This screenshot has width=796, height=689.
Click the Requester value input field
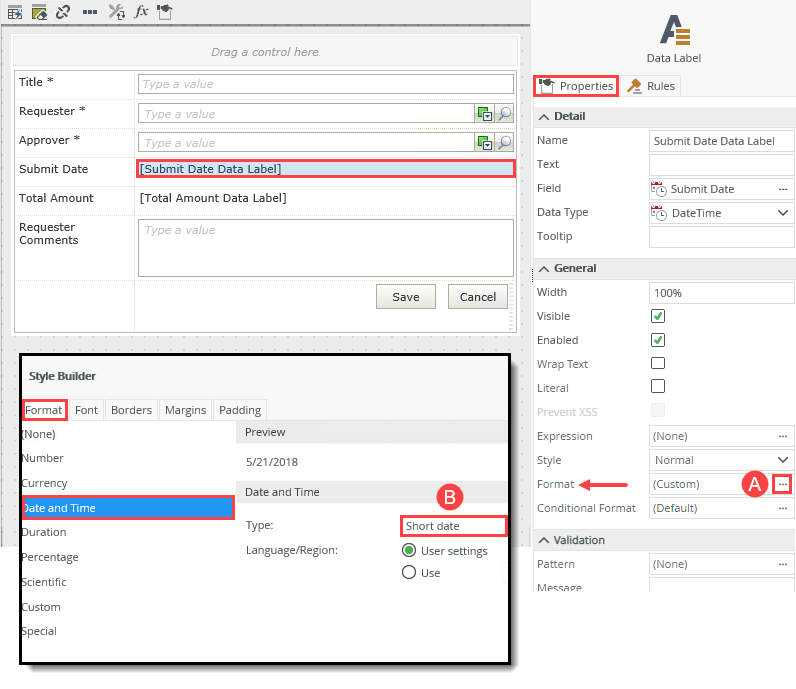click(306, 114)
